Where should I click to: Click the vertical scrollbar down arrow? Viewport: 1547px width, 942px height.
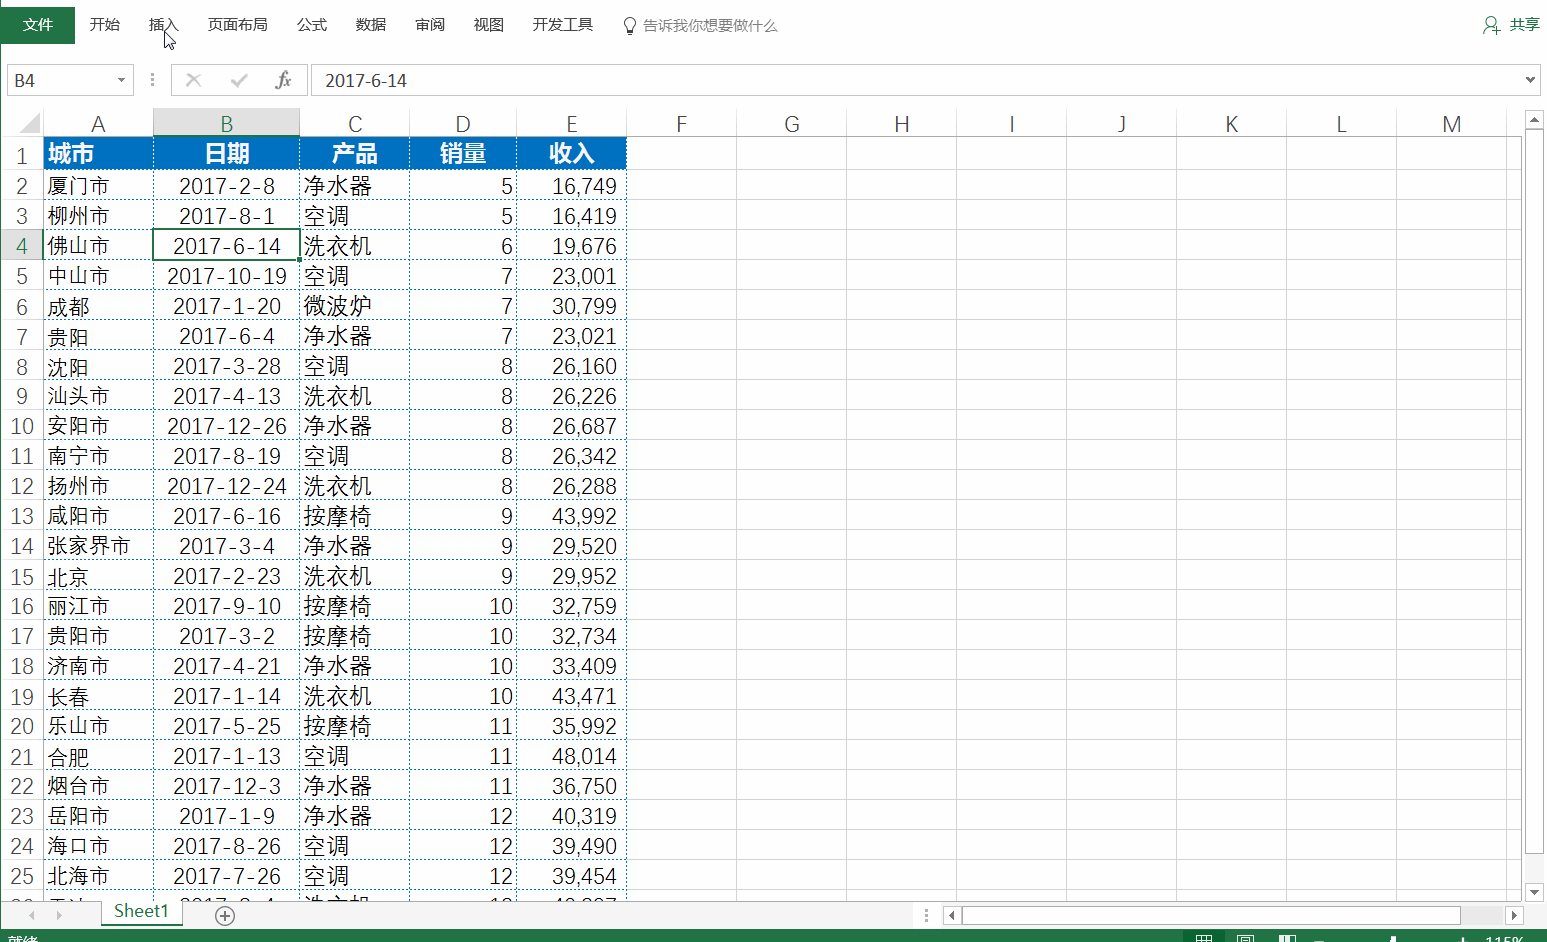[1535, 892]
